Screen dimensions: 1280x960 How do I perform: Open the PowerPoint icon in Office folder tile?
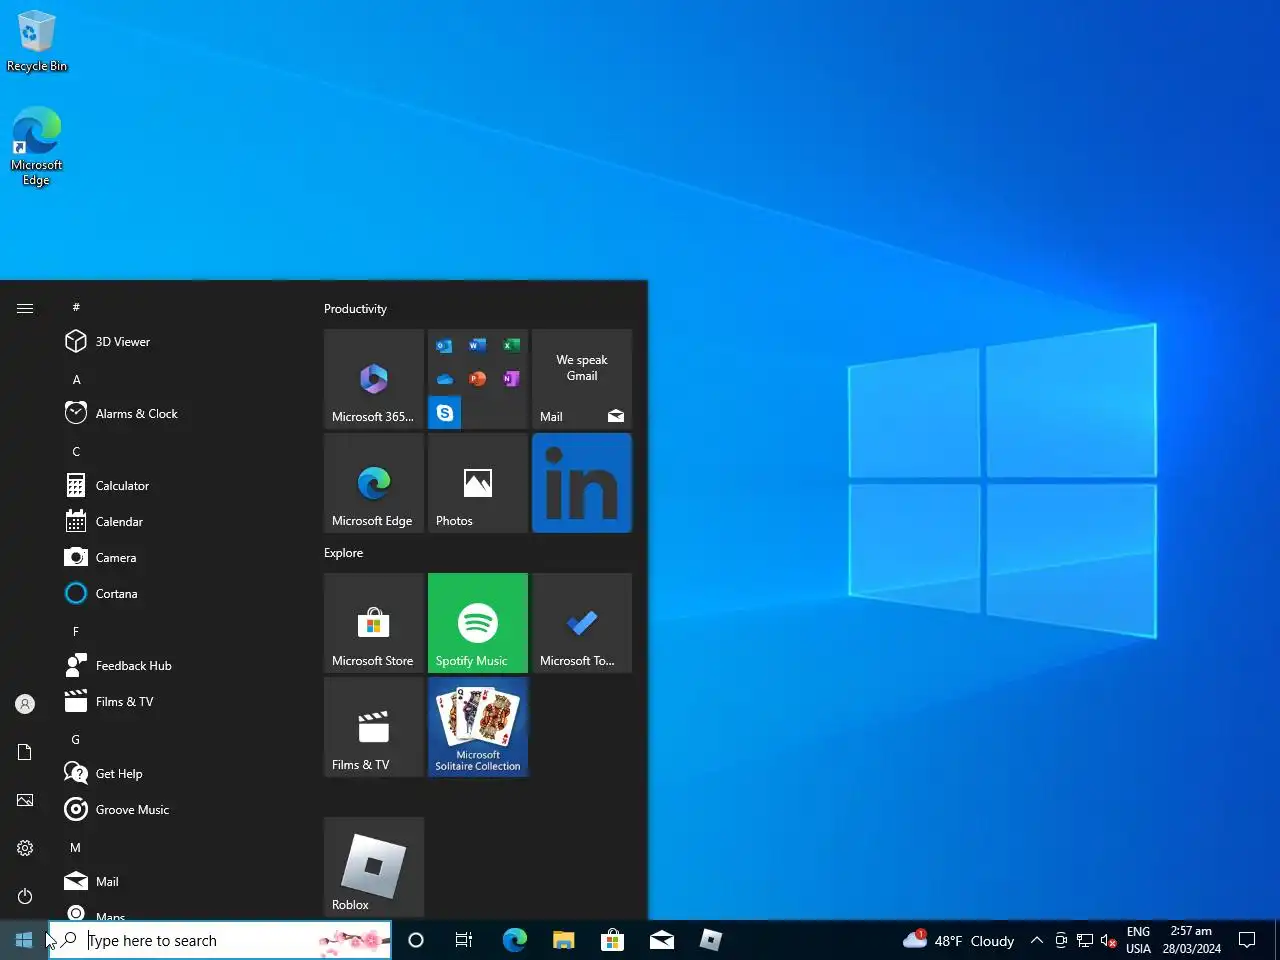click(478, 378)
